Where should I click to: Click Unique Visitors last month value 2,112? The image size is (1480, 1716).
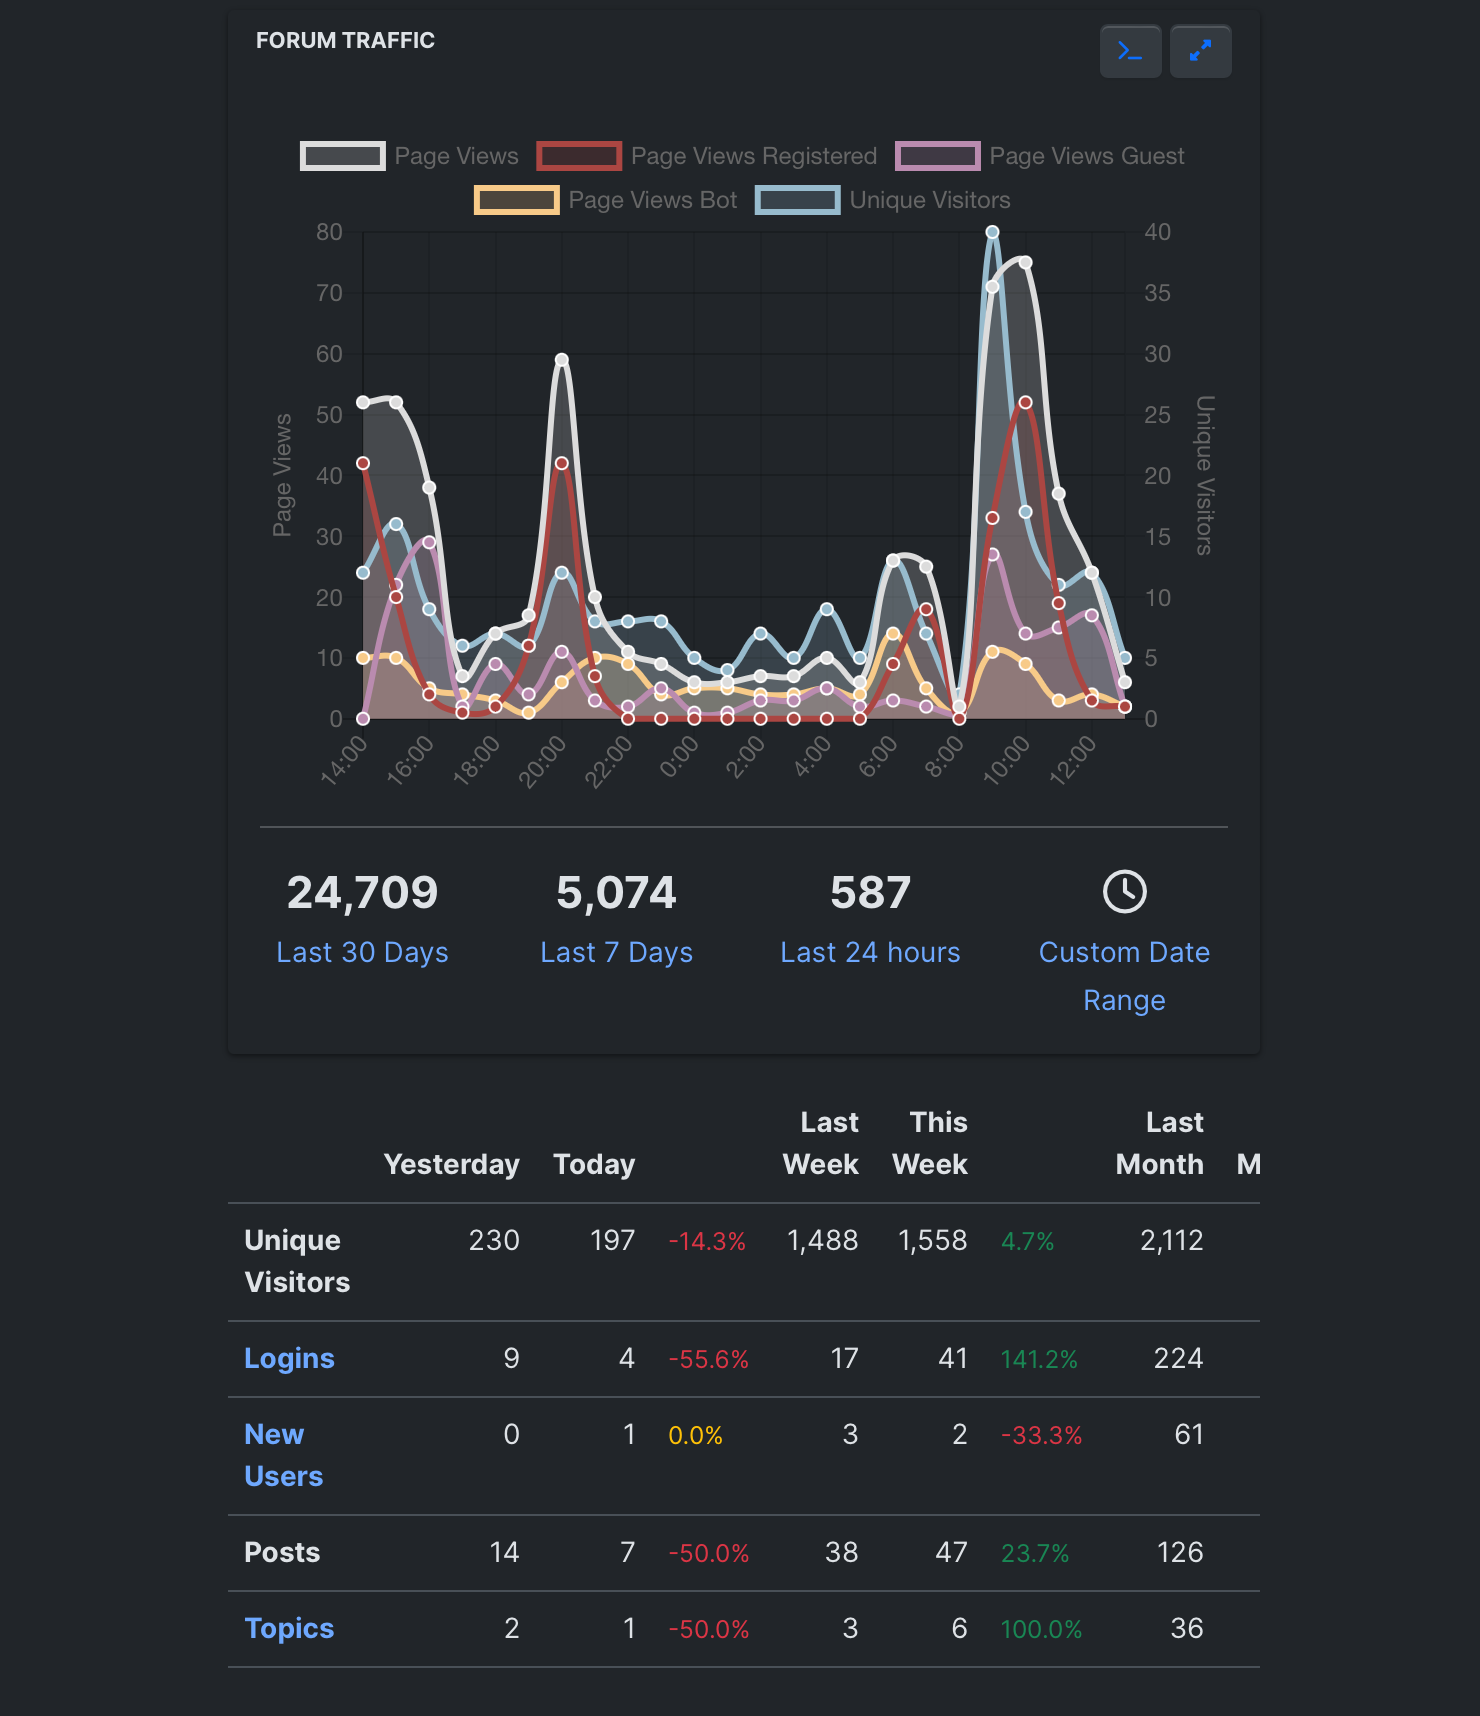pyautogui.click(x=1171, y=1240)
